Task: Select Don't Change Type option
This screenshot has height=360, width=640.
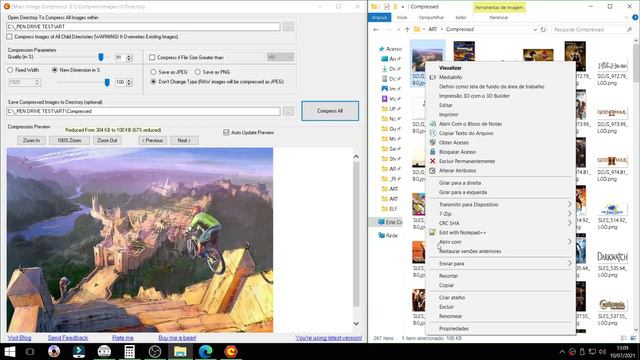Action: click(153, 82)
